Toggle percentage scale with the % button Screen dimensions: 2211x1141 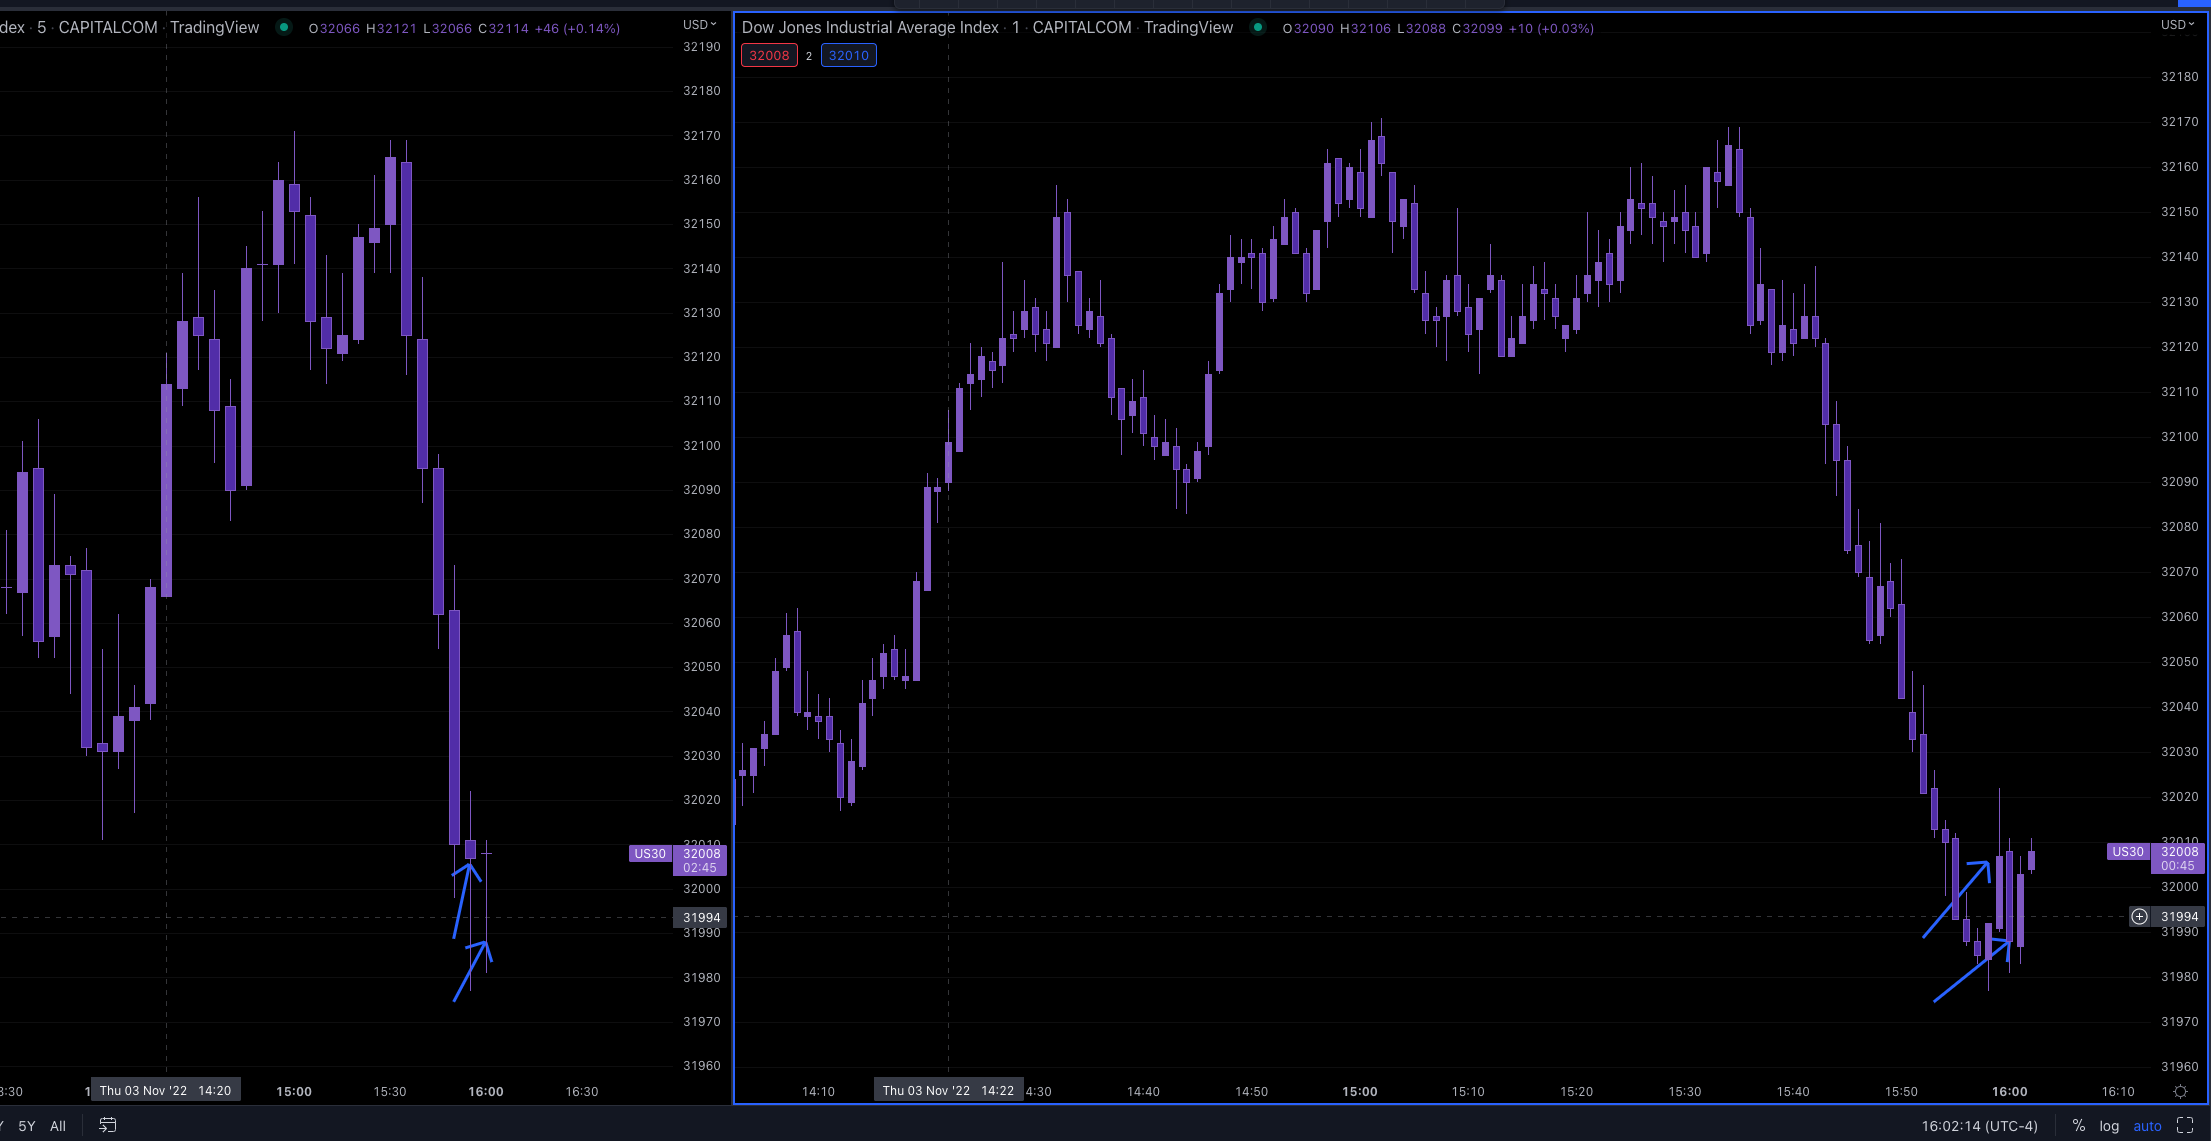pos(2079,1125)
